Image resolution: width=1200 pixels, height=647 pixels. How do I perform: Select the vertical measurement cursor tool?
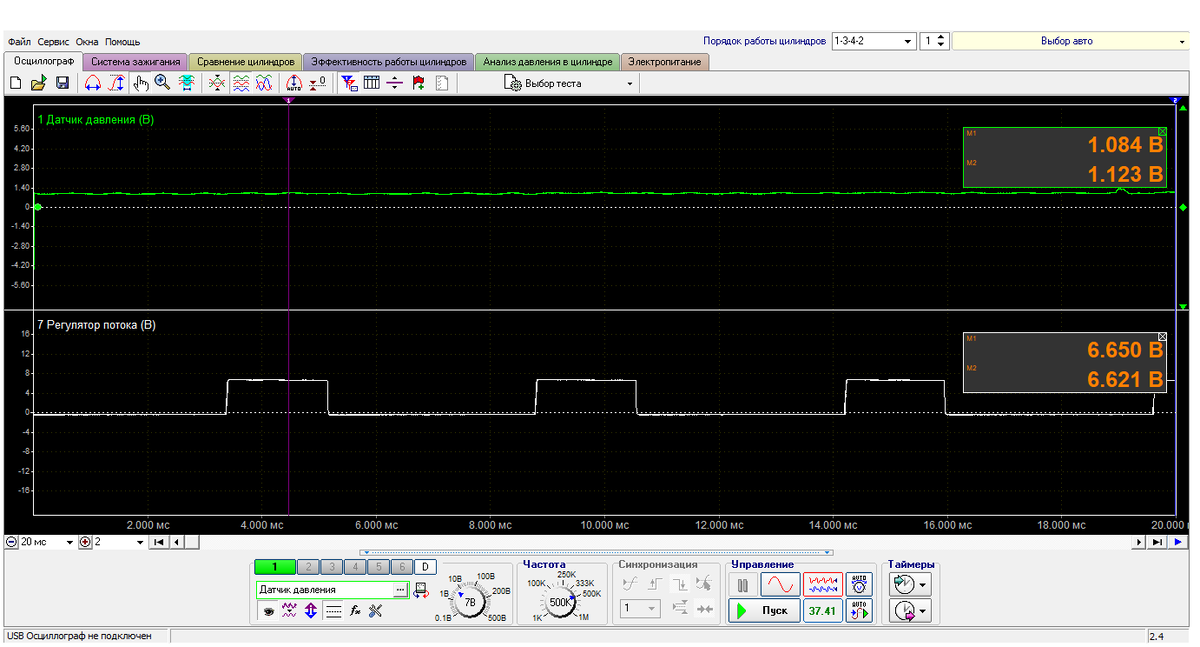coord(117,83)
